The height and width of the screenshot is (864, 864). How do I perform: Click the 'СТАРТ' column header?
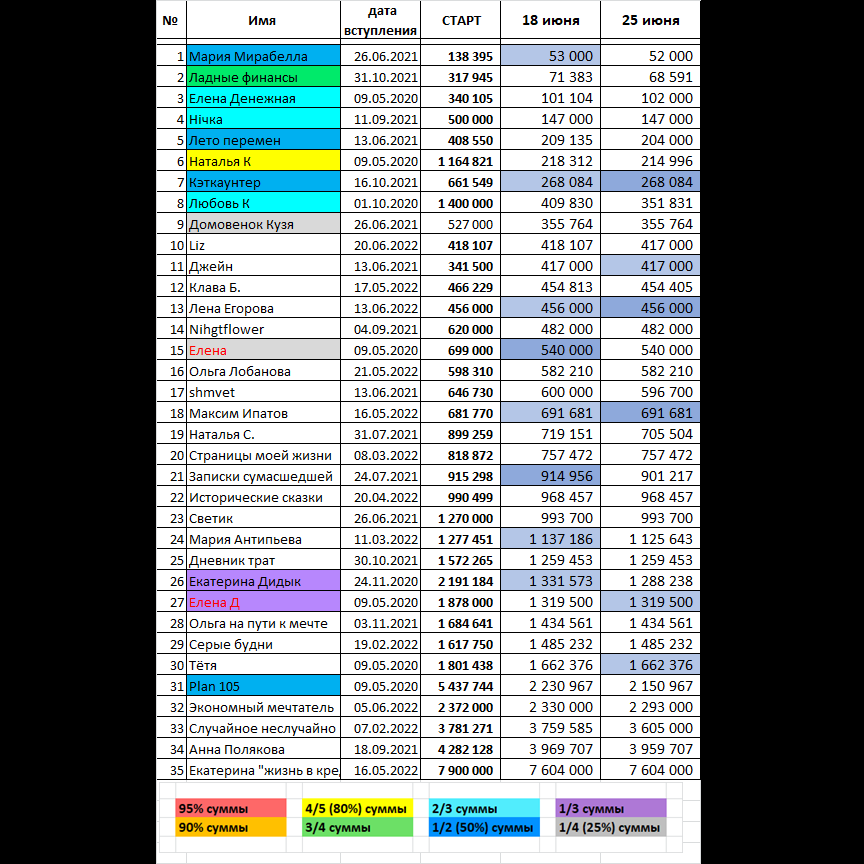tap(461, 20)
